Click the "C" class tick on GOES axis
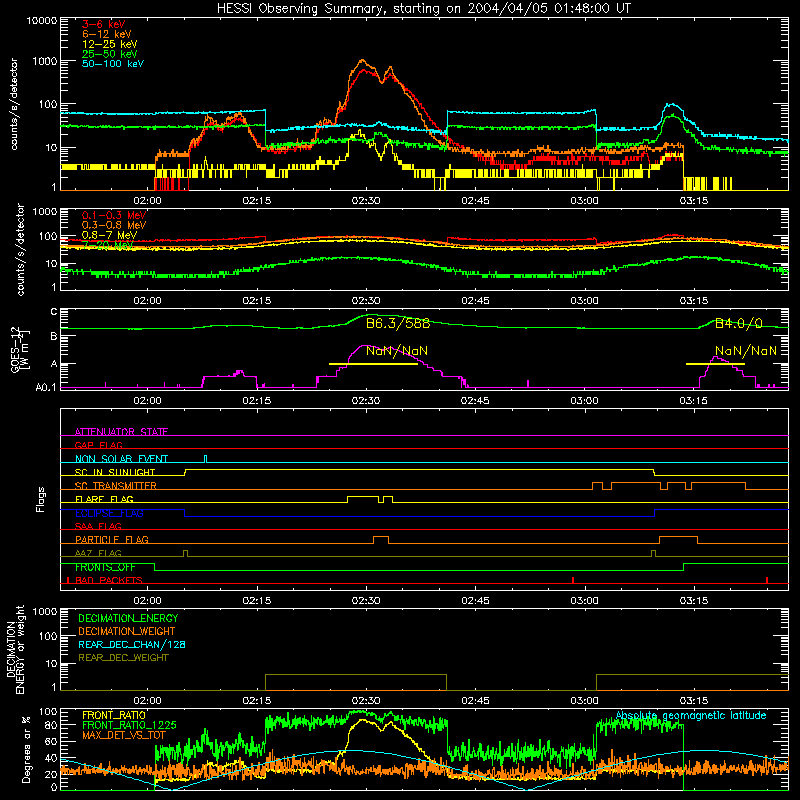Image resolution: width=800 pixels, height=800 pixels. (x=54, y=312)
